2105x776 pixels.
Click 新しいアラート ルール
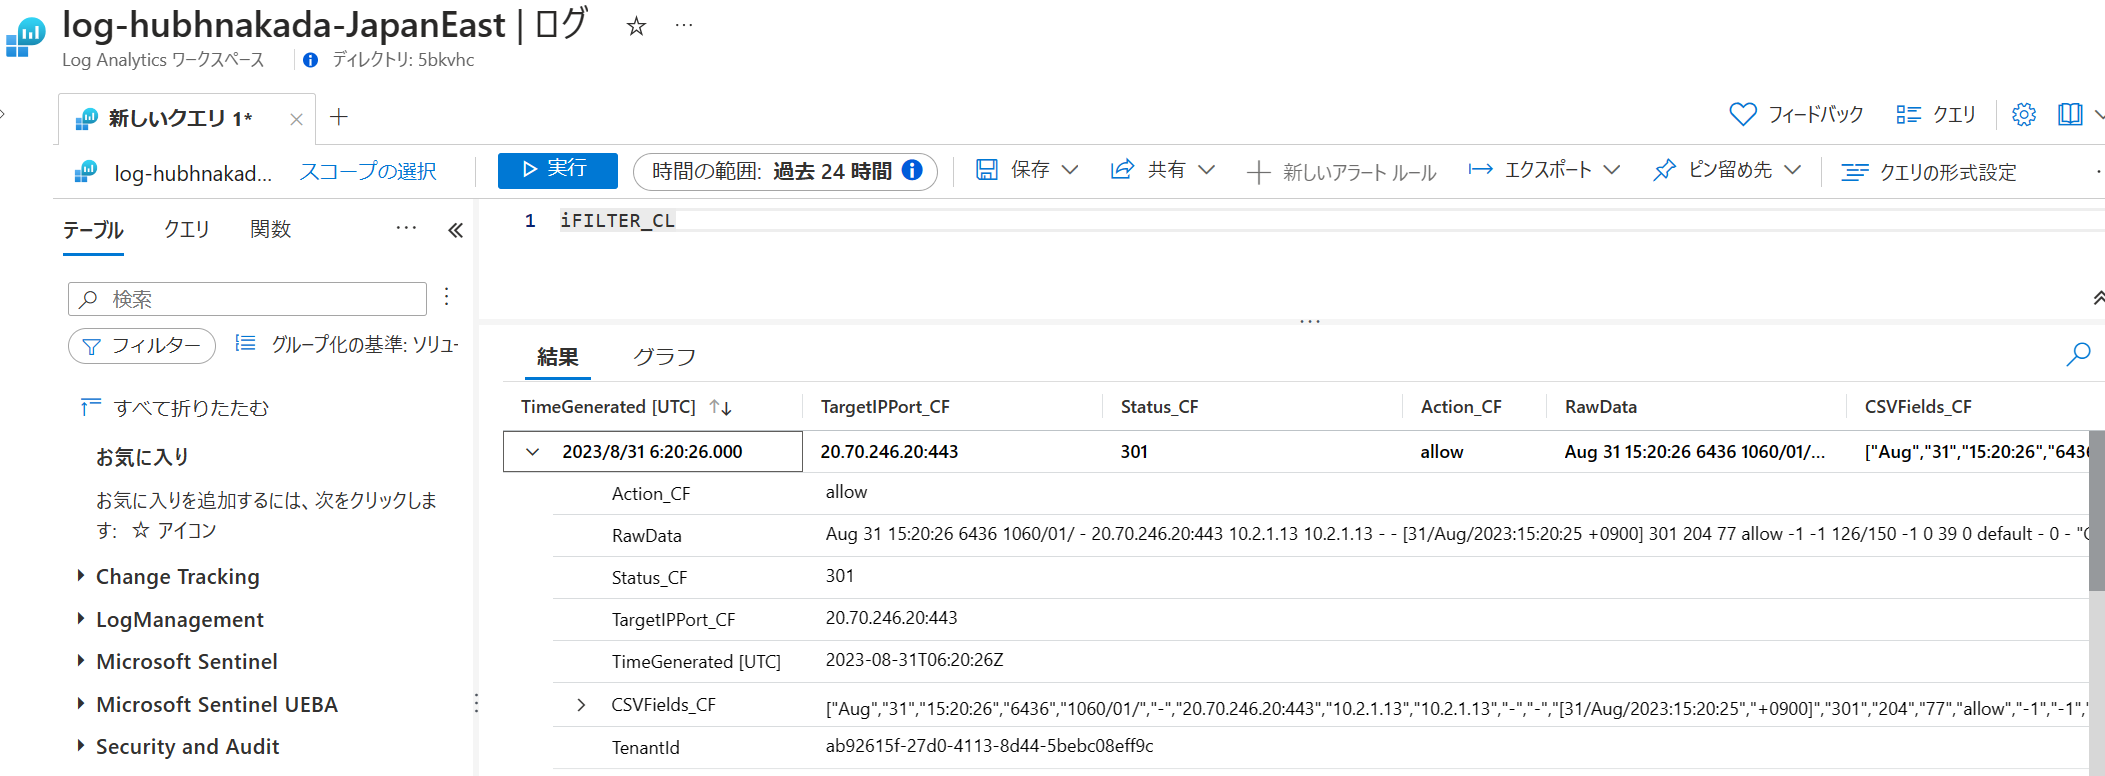pyautogui.click(x=1342, y=172)
